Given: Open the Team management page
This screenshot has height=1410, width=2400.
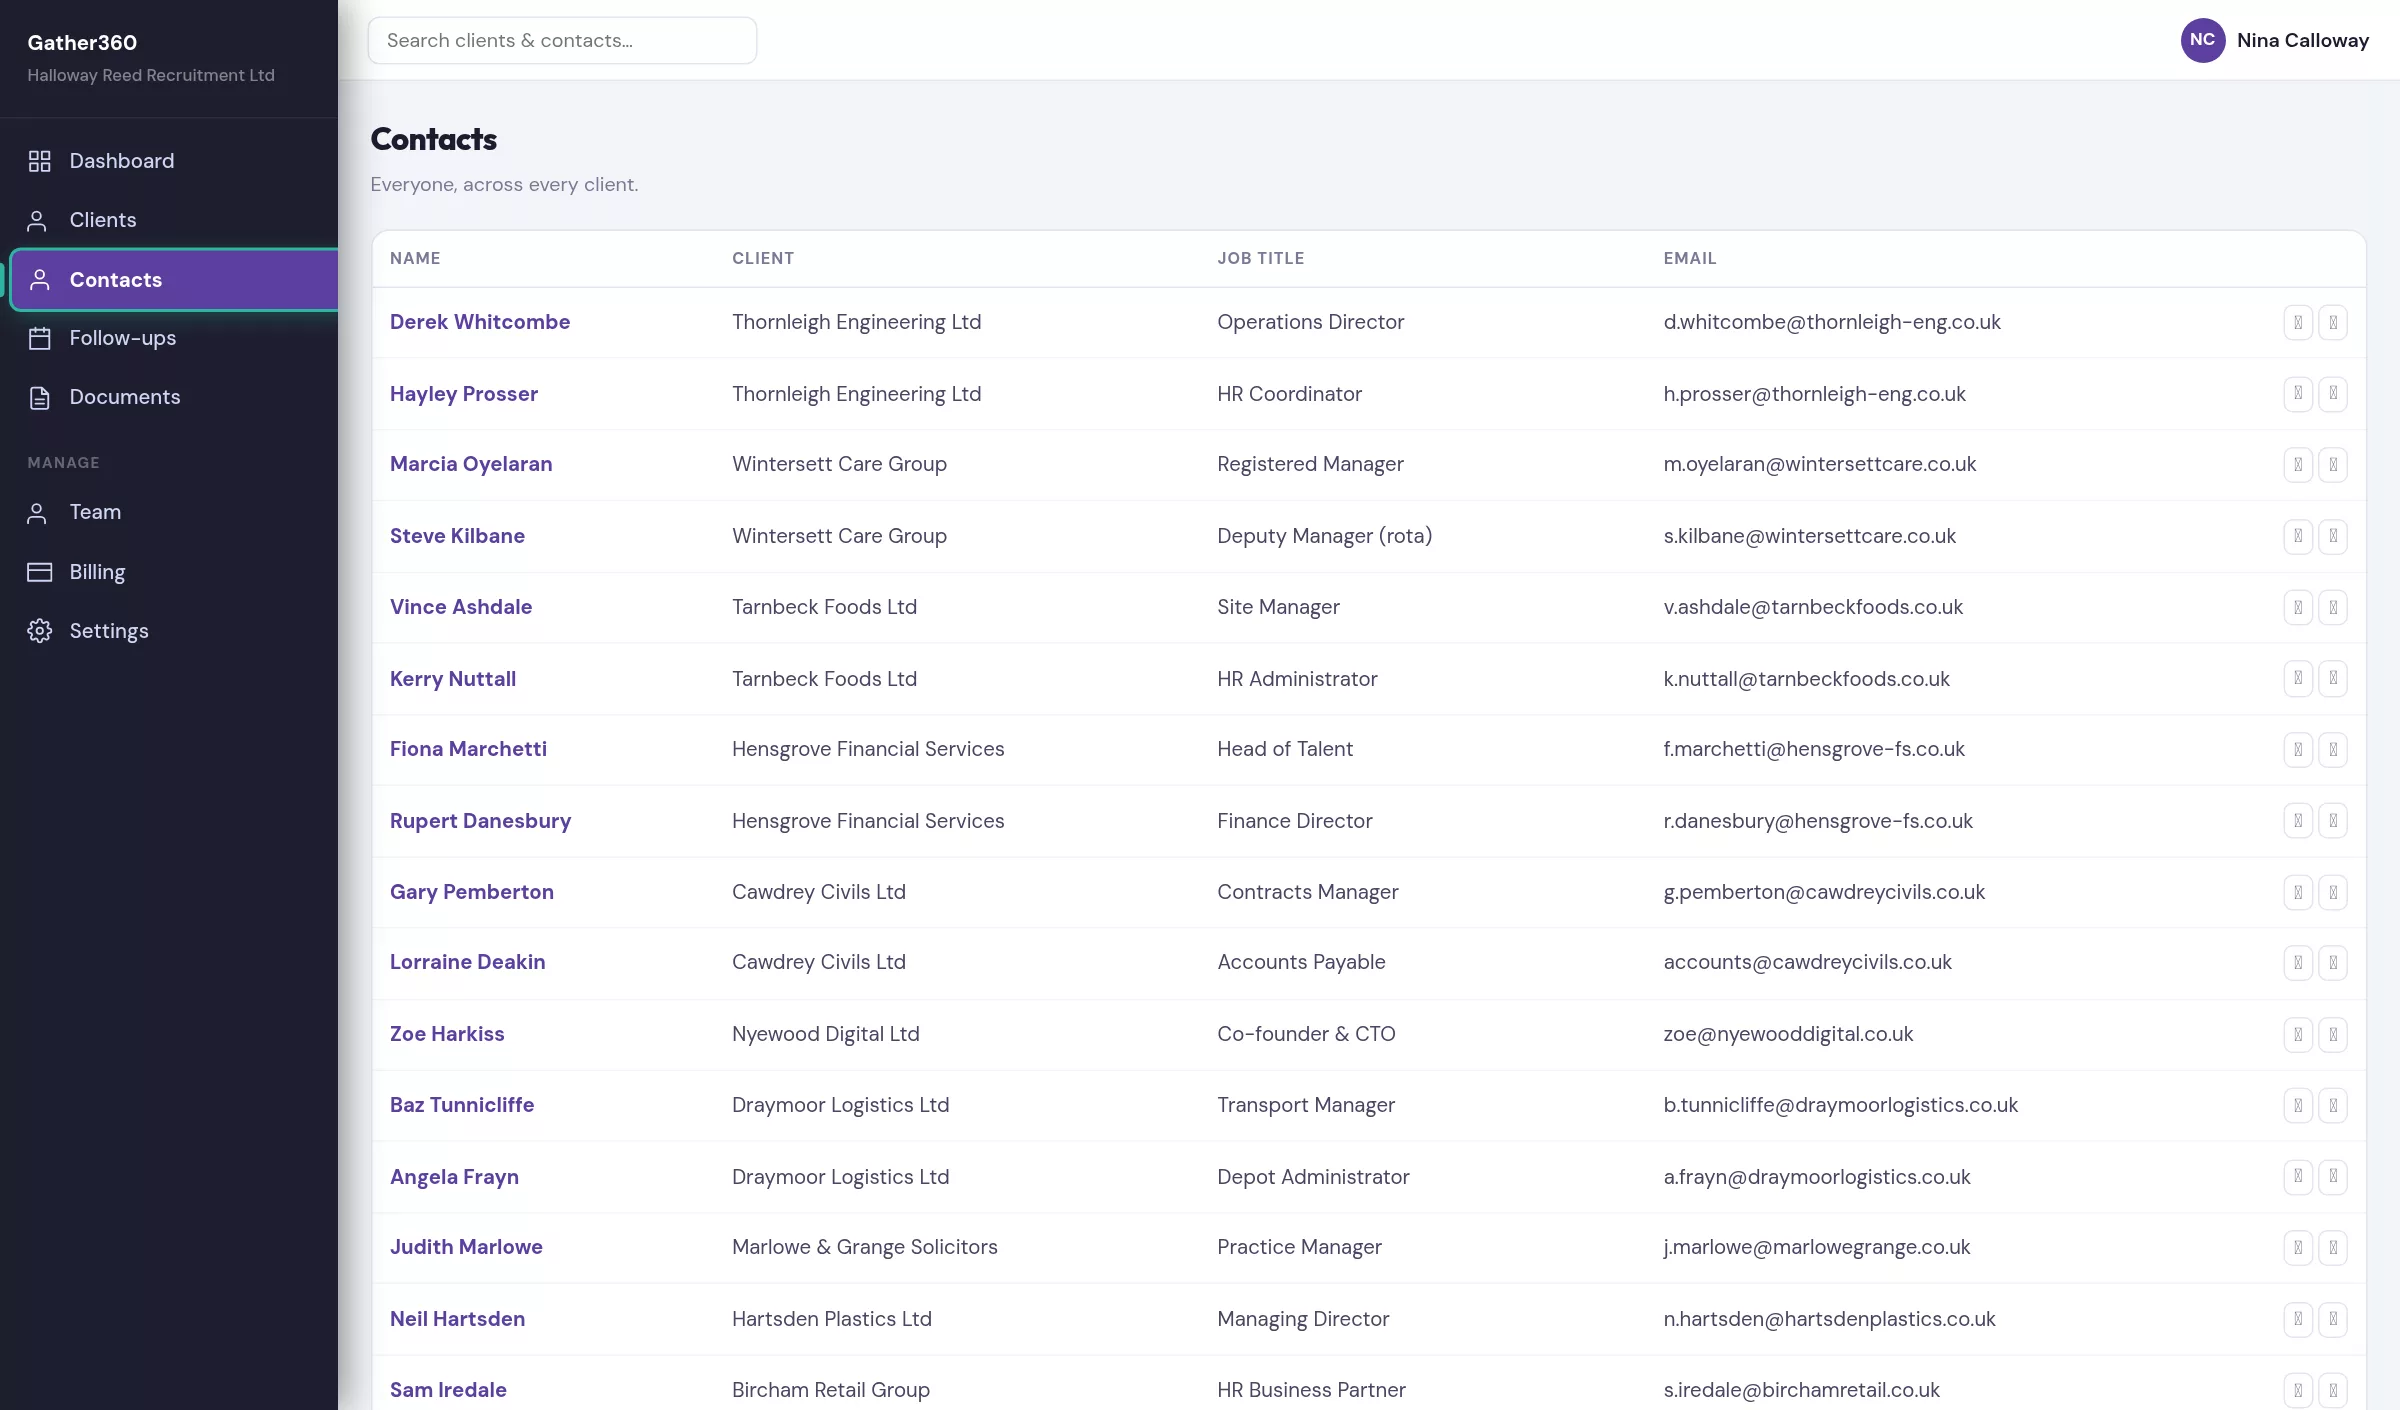Looking at the screenshot, I should (175, 512).
